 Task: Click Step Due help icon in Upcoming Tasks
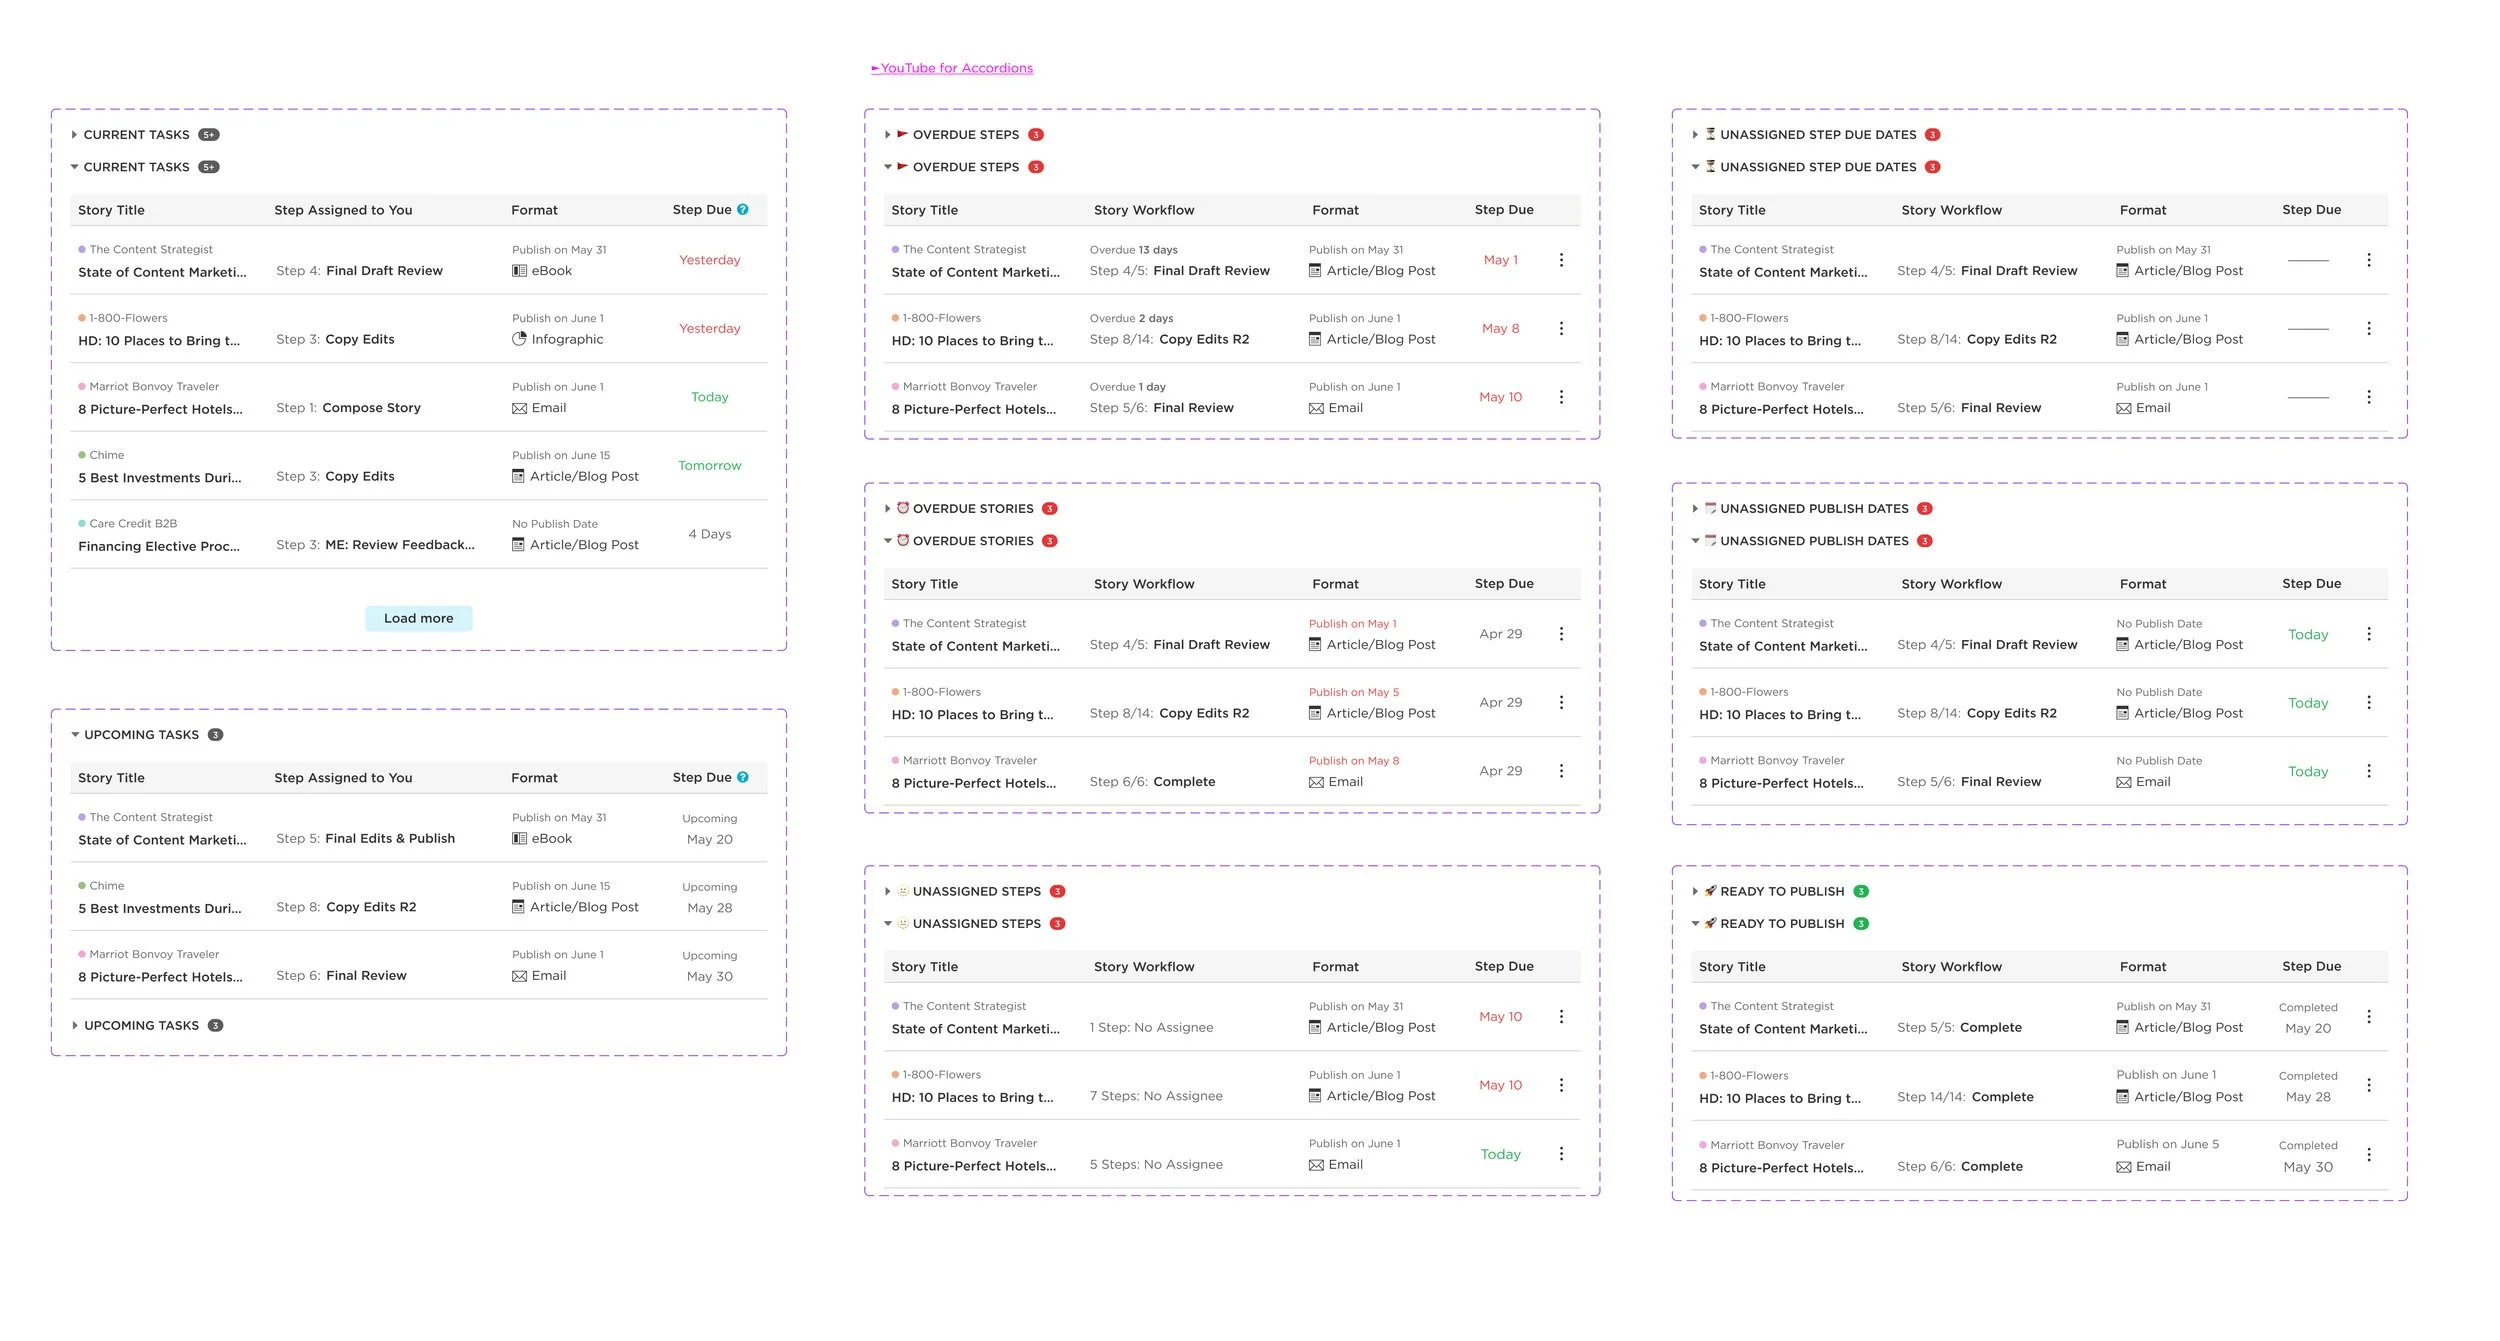(743, 777)
